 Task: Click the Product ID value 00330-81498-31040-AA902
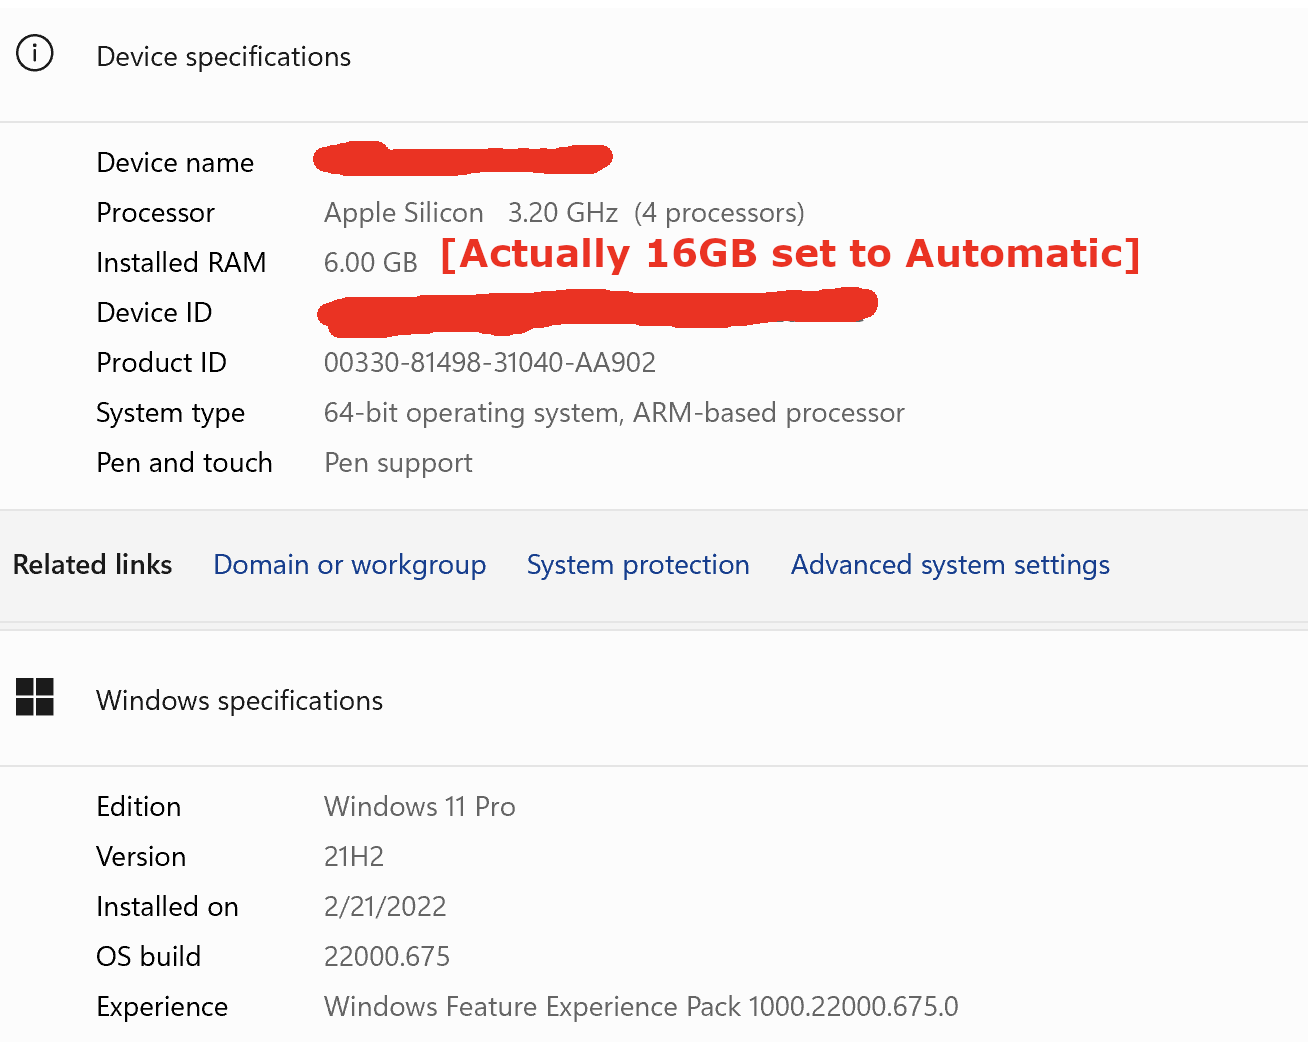pos(489,363)
